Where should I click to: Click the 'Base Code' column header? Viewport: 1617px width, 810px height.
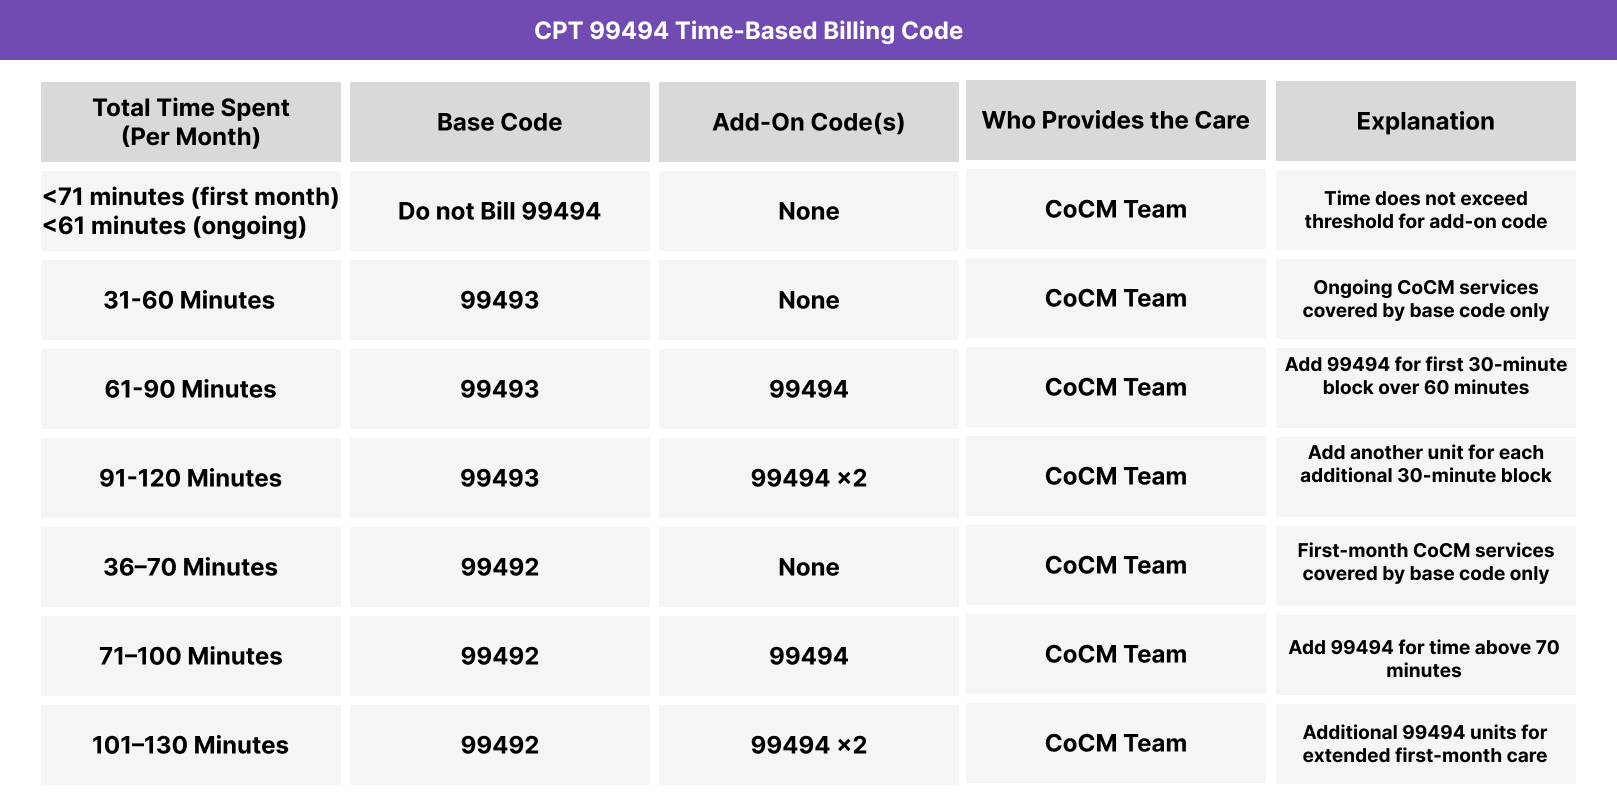pos(499,122)
